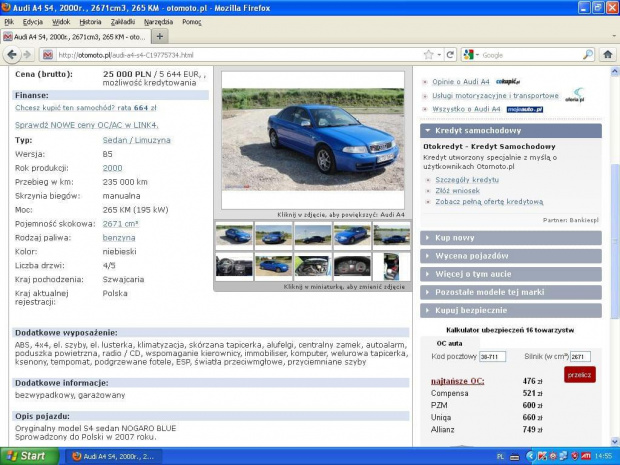The height and width of the screenshot is (465, 620).
Task: Expand the Więcej o tym aucie section
Action: [511, 274]
